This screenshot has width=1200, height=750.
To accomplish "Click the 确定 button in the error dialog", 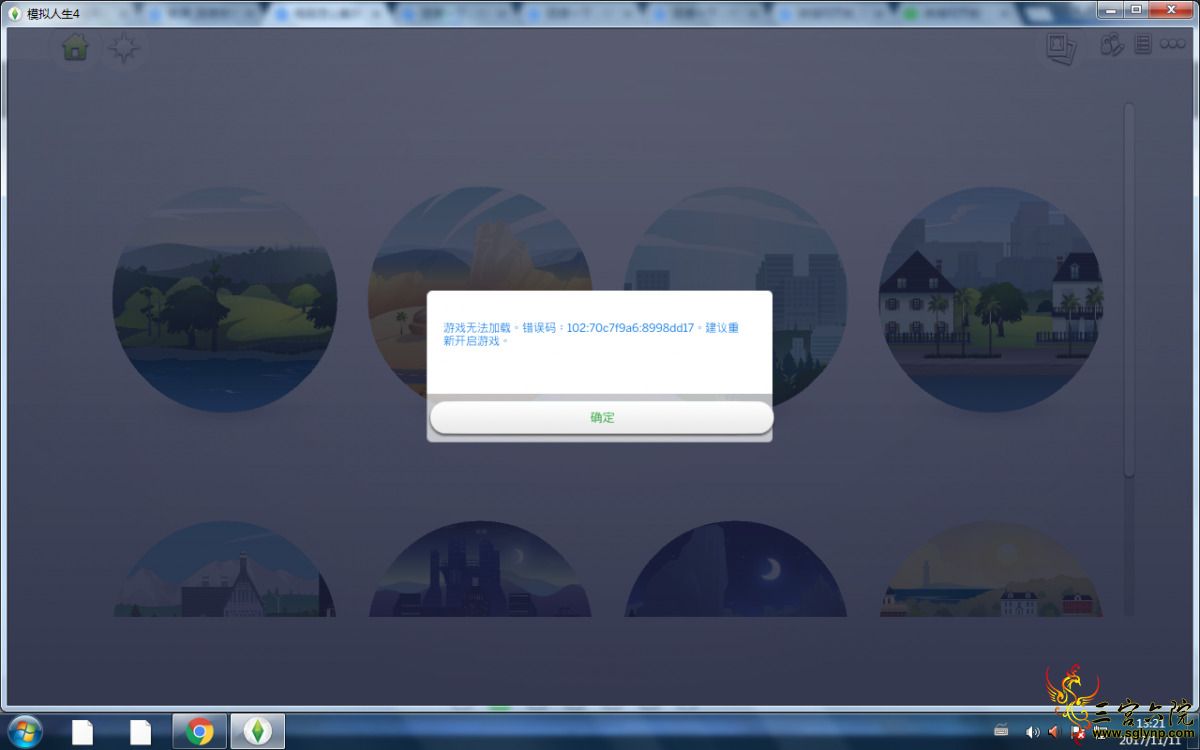I will [x=601, y=417].
